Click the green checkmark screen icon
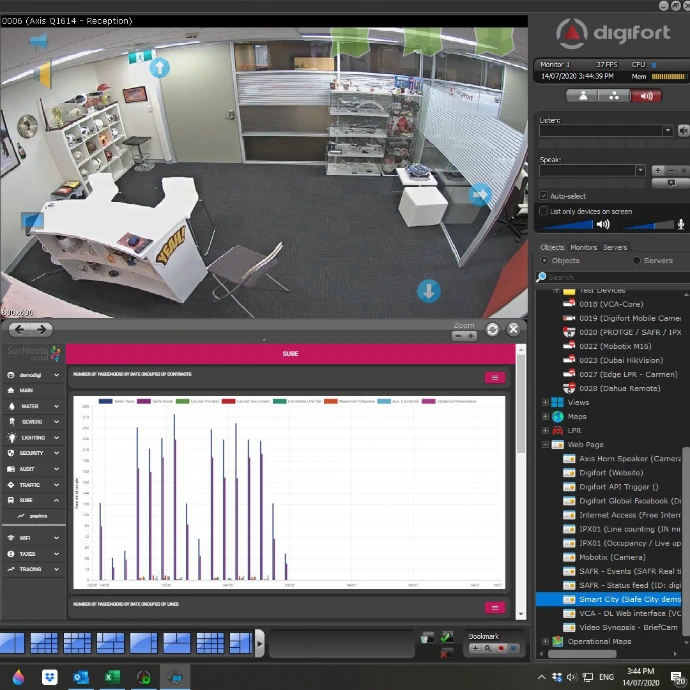The width and height of the screenshot is (690, 690). [447, 637]
